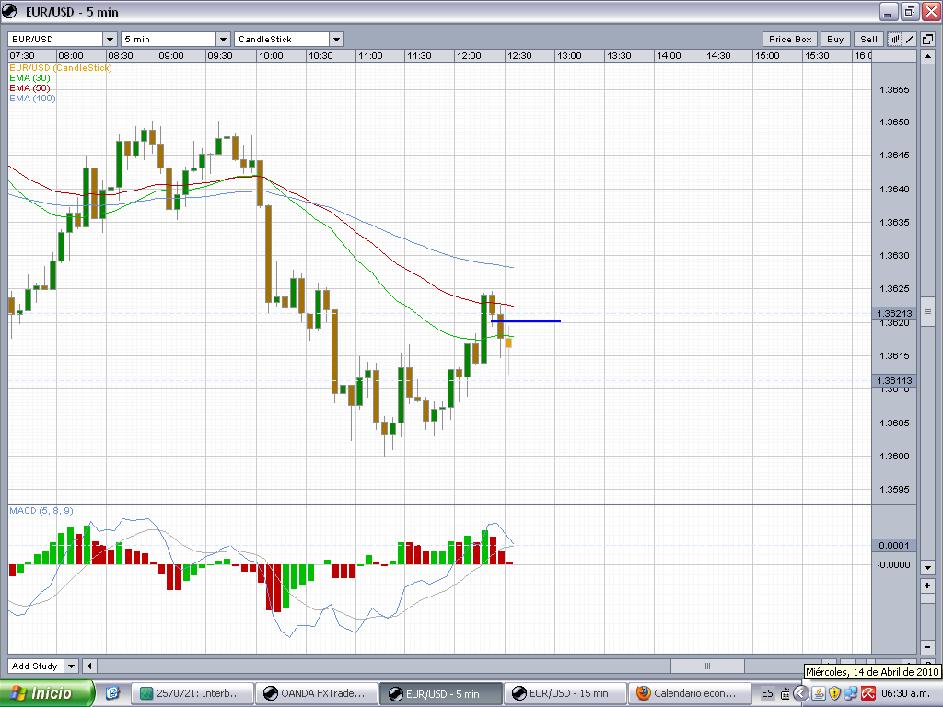Switch to OANDA FXTrade taskbar window
The image size is (943, 707).
[x=316, y=693]
